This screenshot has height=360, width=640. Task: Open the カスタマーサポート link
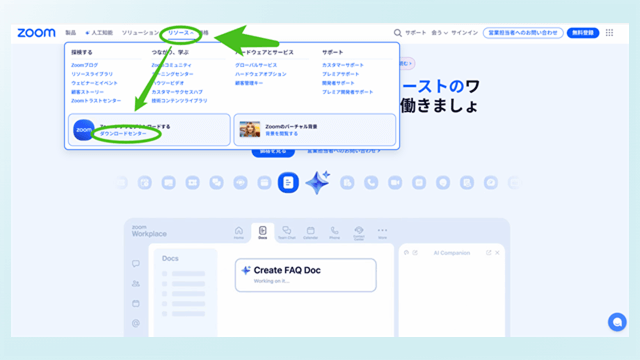click(x=343, y=65)
